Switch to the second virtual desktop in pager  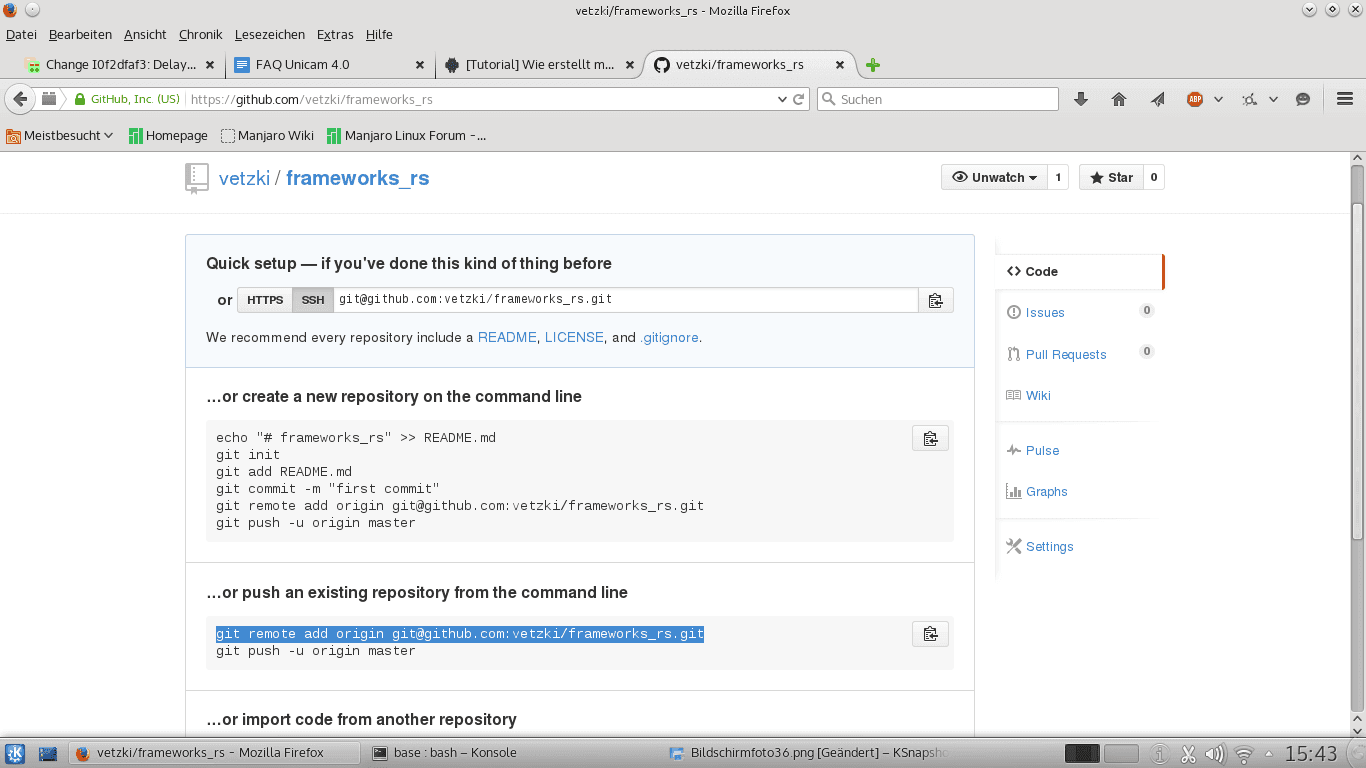(x=1121, y=754)
